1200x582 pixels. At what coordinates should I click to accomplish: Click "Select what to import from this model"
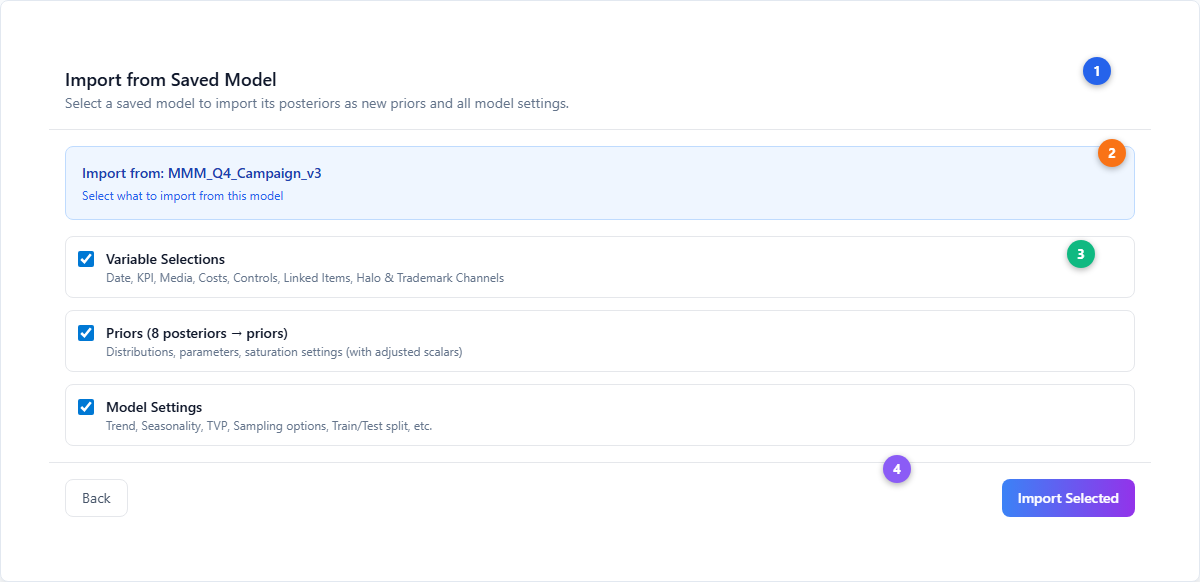coord(183,196)
